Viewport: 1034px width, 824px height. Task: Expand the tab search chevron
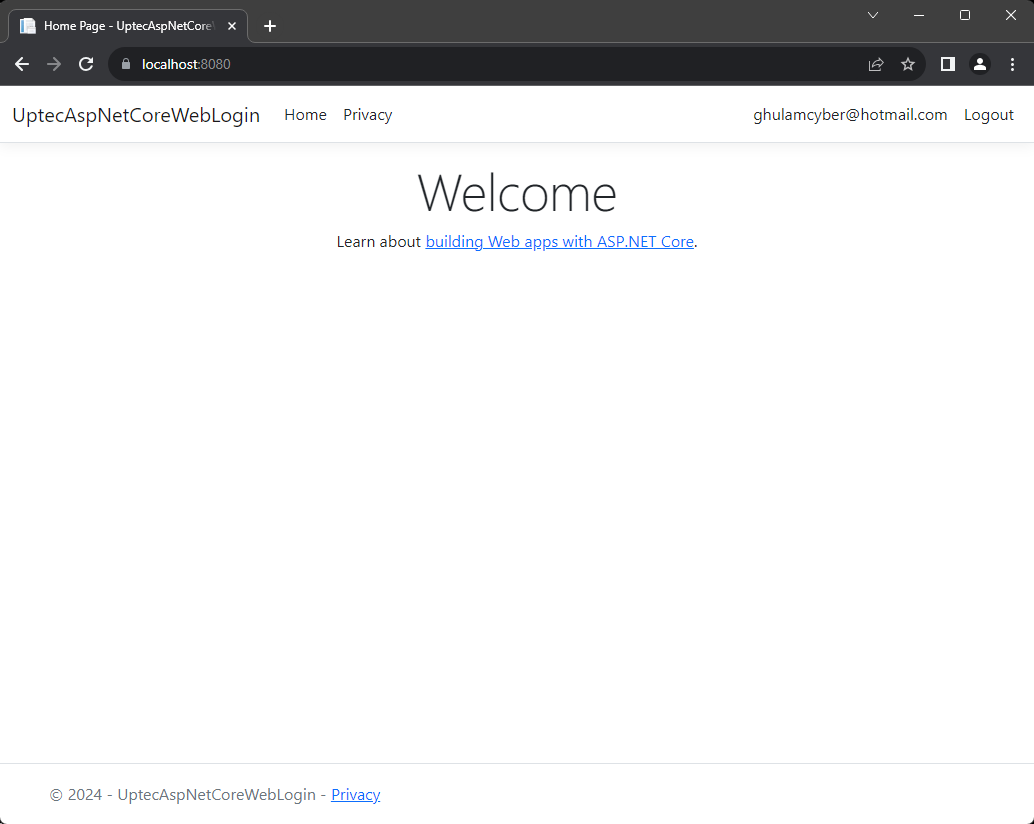coord(872,15)
